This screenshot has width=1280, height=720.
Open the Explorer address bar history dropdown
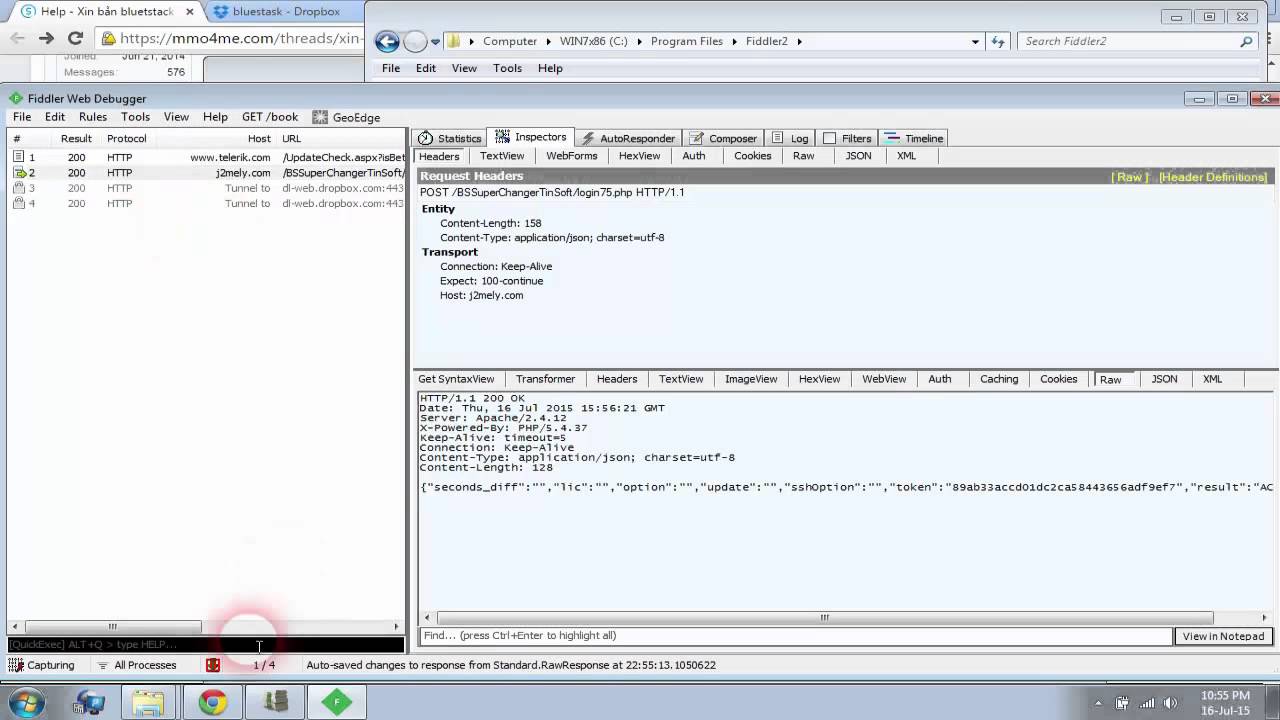tap(975, 41)
